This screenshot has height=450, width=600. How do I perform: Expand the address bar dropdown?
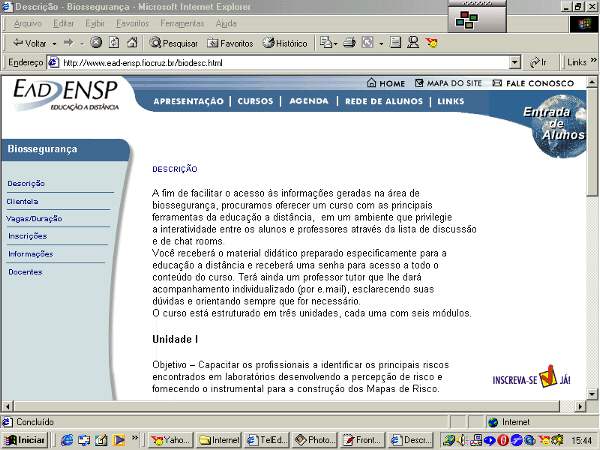click(515, 62)
